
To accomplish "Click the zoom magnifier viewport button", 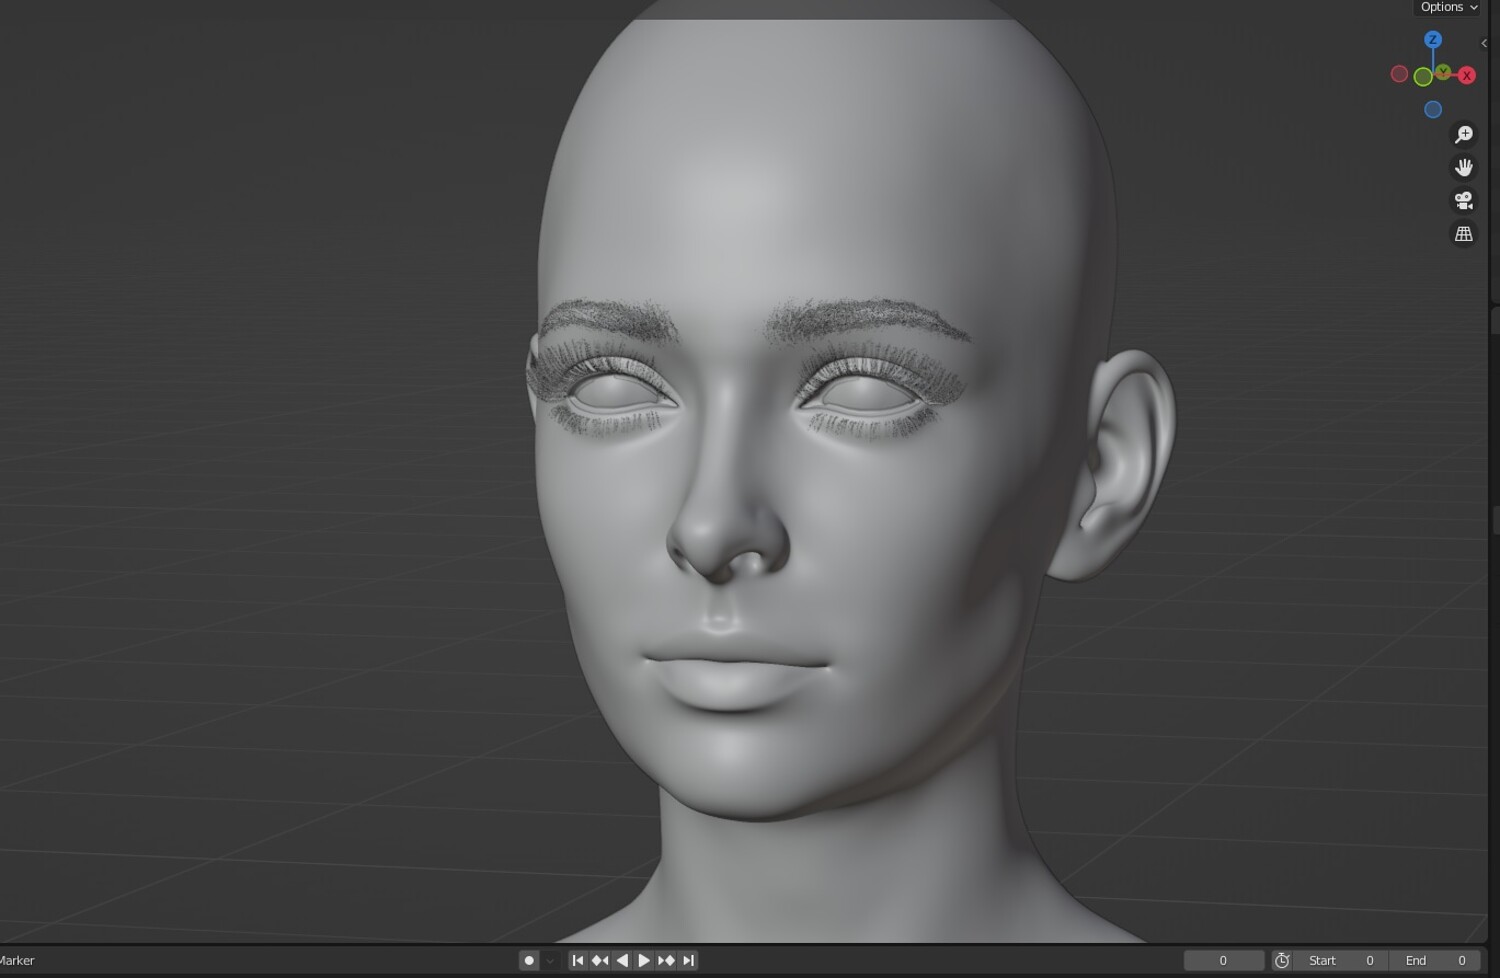I will click(1464, 134).
